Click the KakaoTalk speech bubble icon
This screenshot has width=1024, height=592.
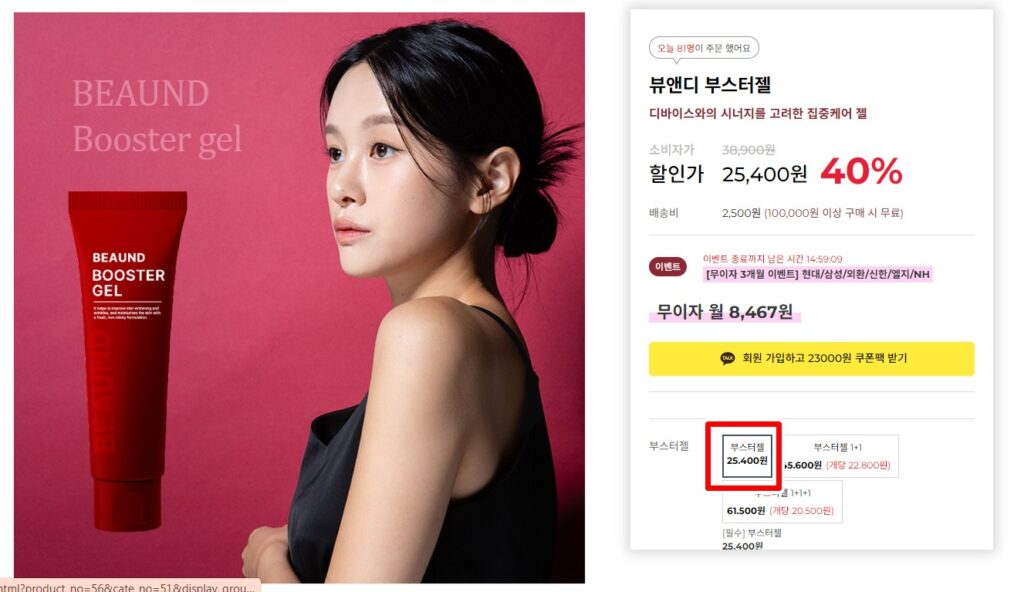click(727, 358)
